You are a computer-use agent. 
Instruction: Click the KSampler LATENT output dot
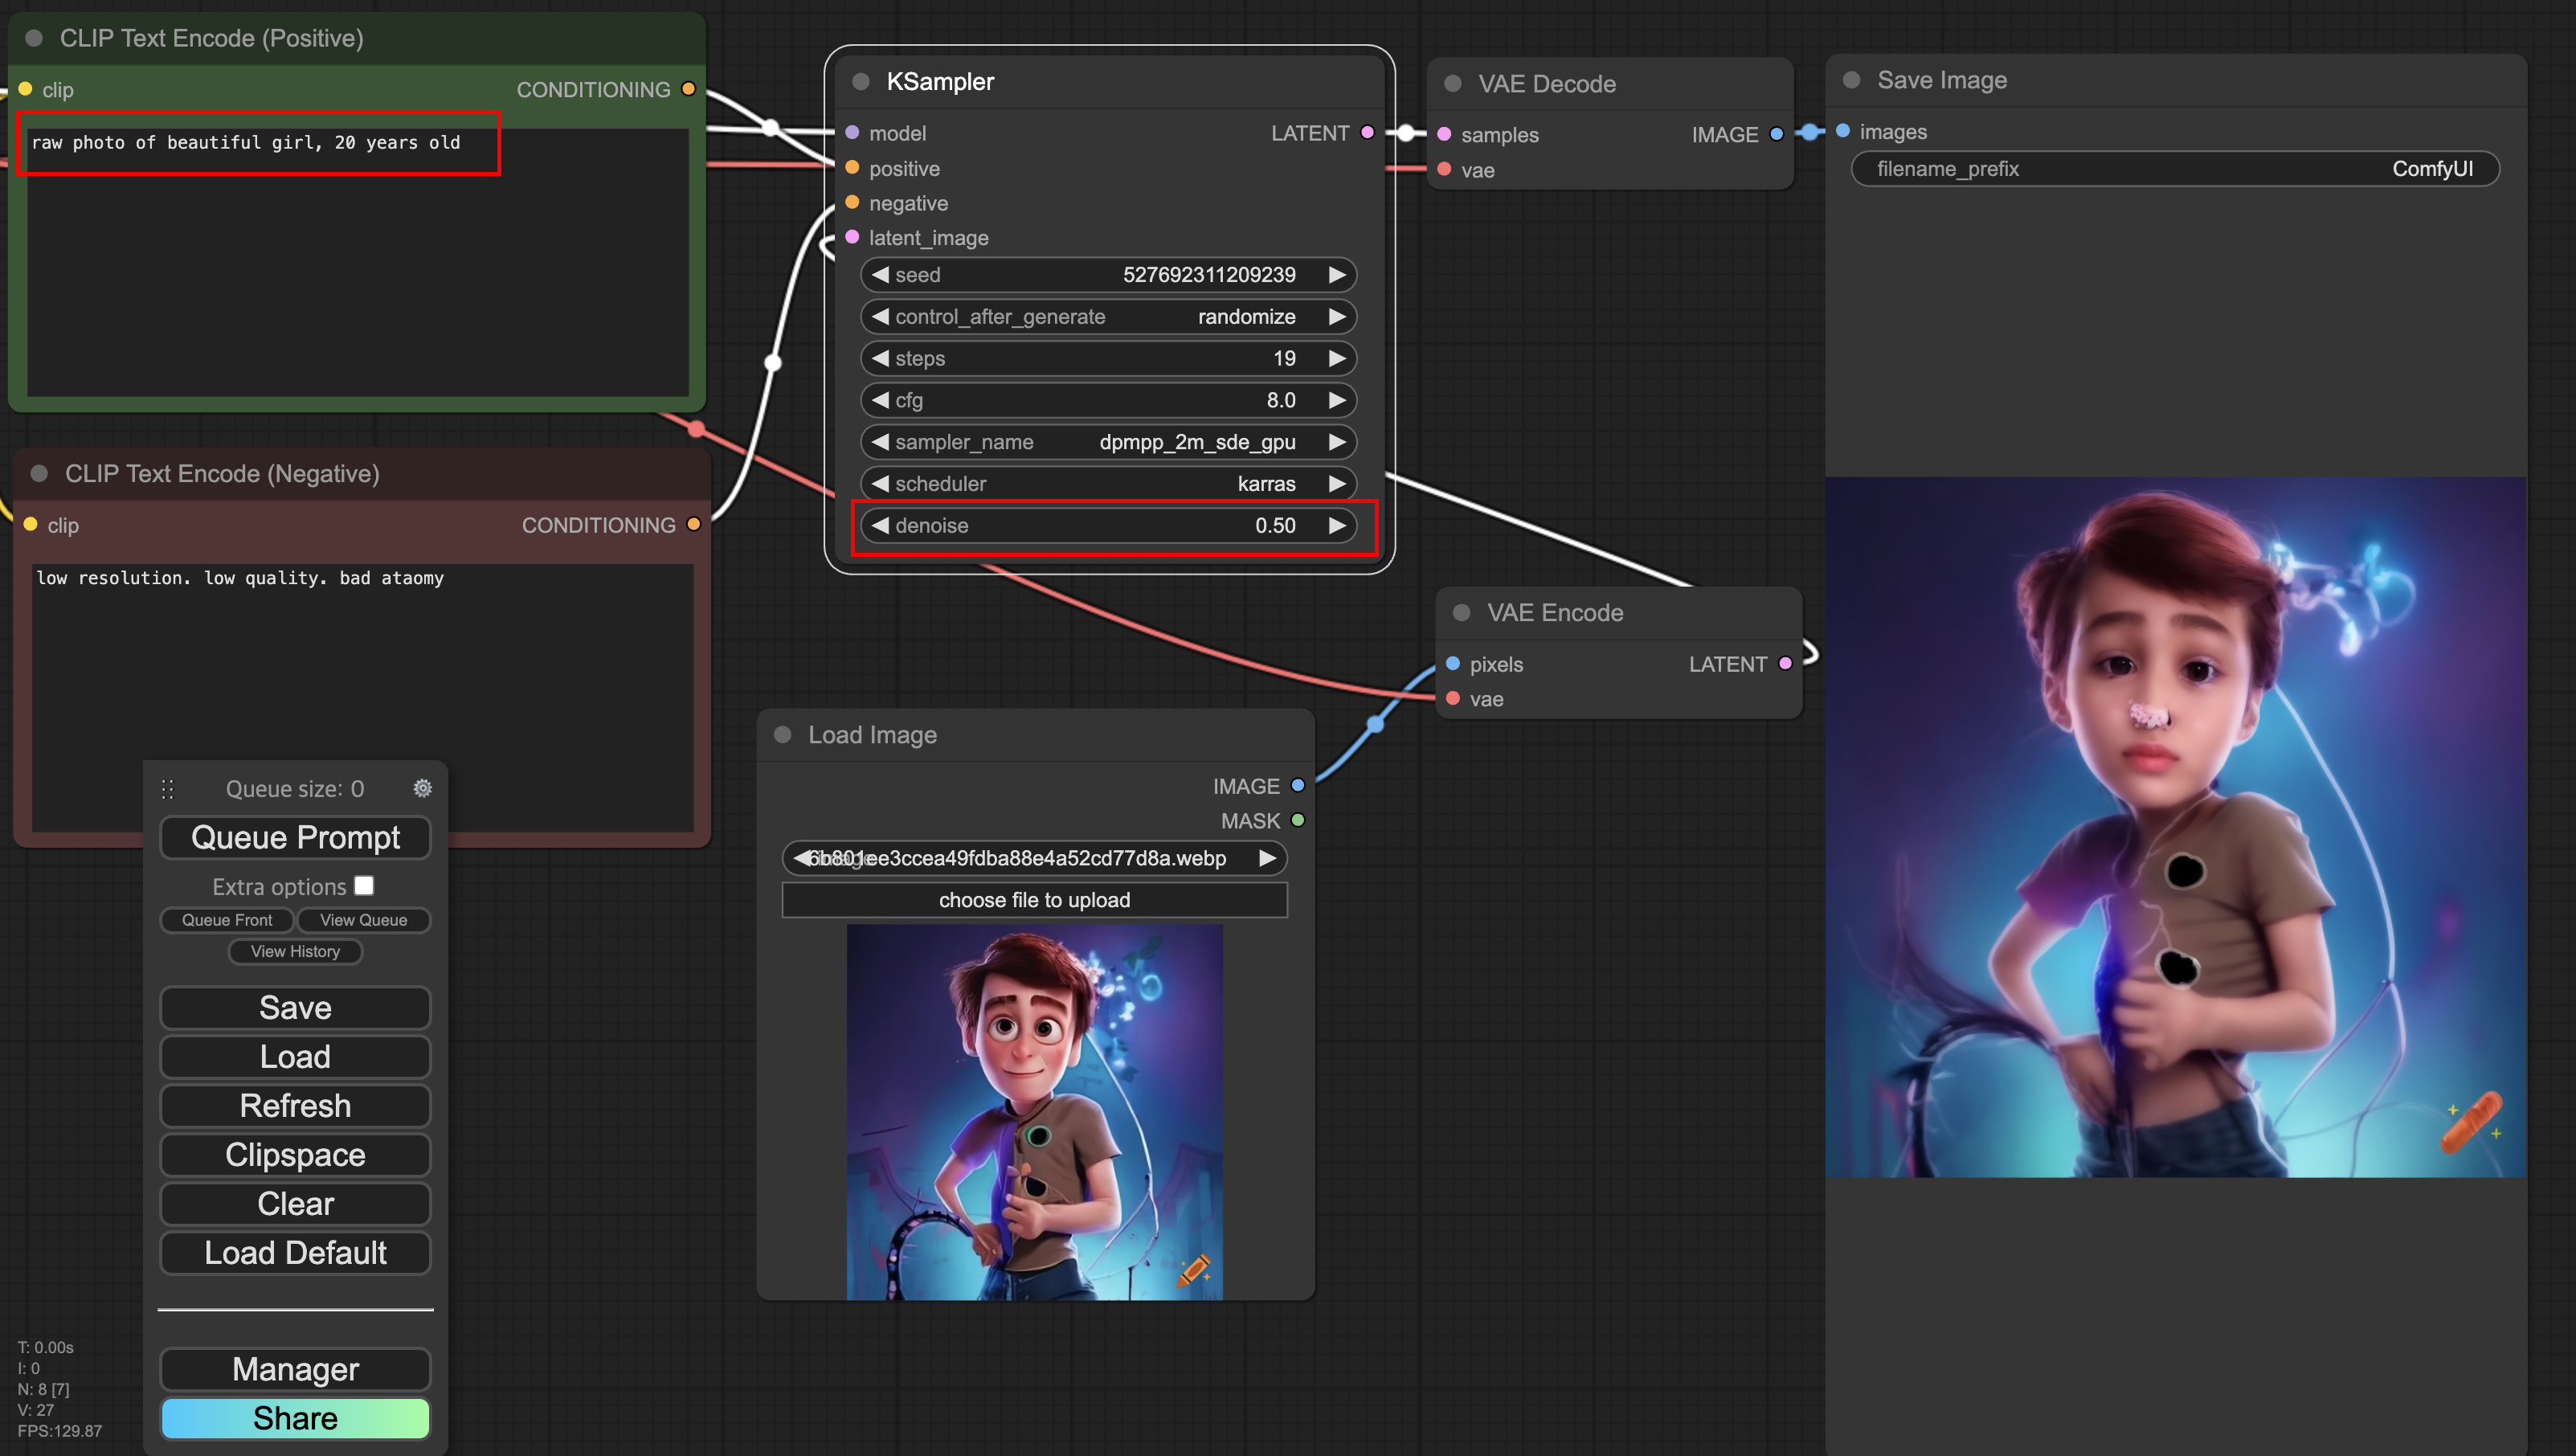click(x=1367, y=132)
